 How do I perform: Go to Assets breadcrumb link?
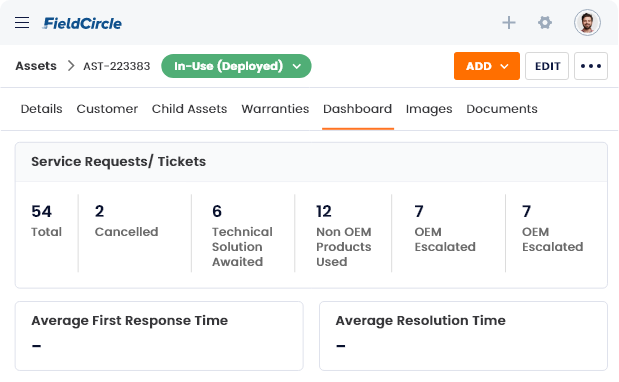click(x=36, y=66)
